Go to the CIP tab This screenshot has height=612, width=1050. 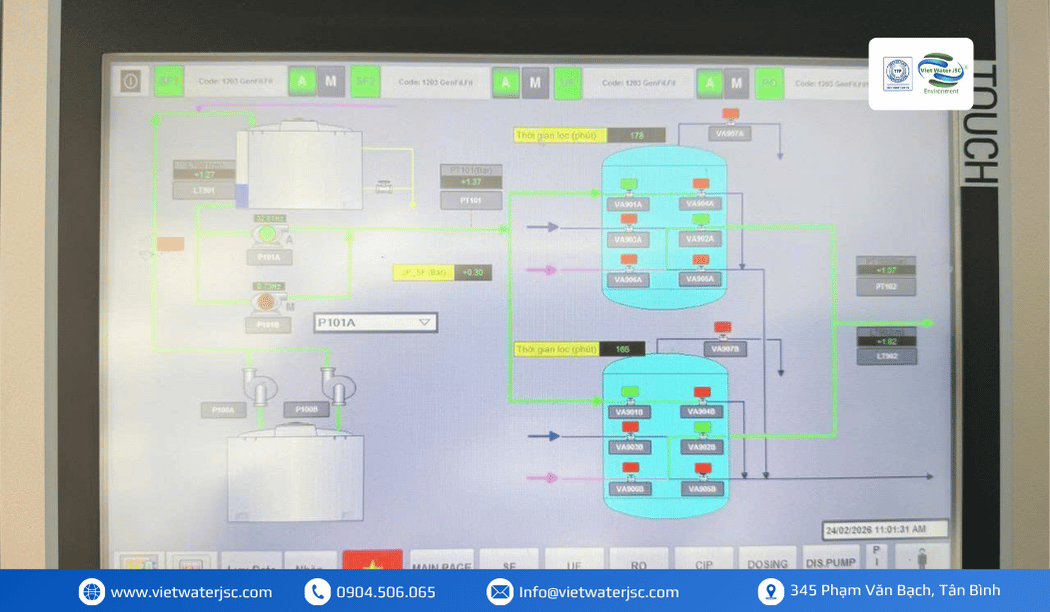coord(704,560)
